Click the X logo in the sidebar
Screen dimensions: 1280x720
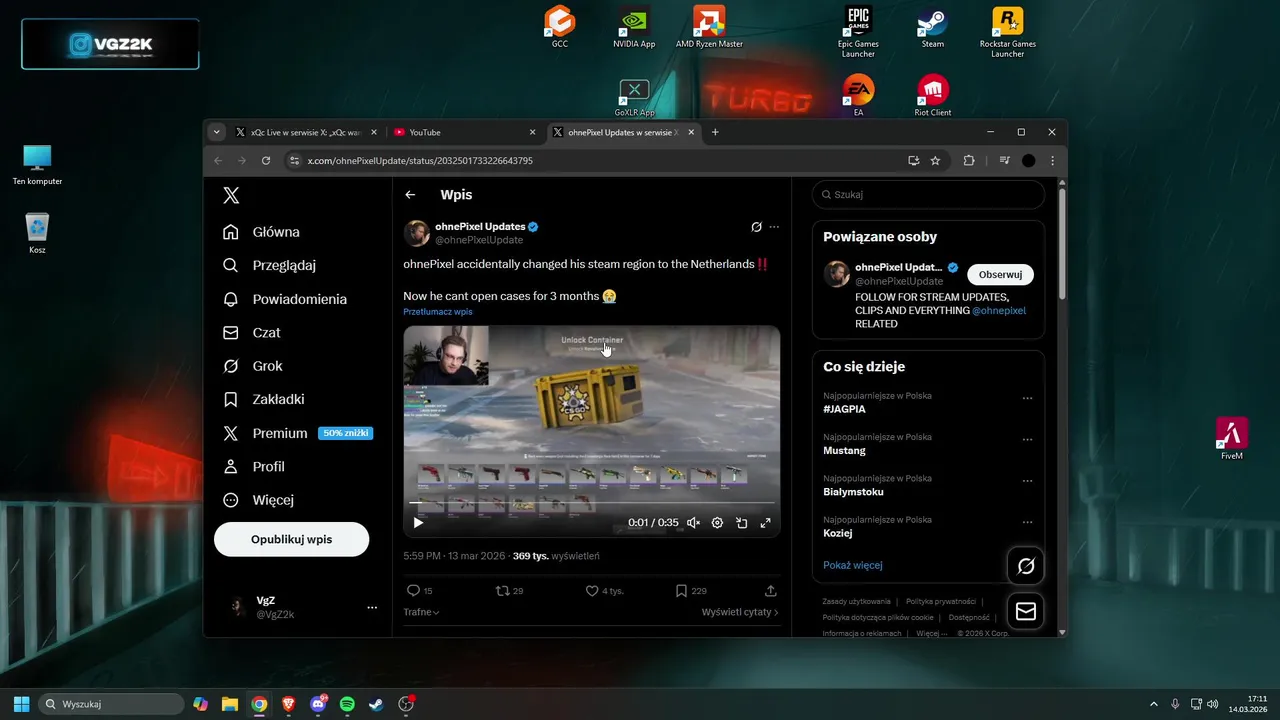click(231, 195)
